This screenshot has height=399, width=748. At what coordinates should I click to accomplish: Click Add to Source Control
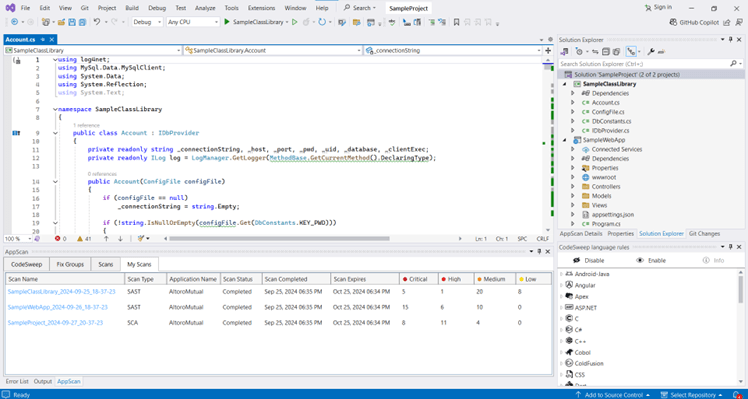(x=613, y=395)
